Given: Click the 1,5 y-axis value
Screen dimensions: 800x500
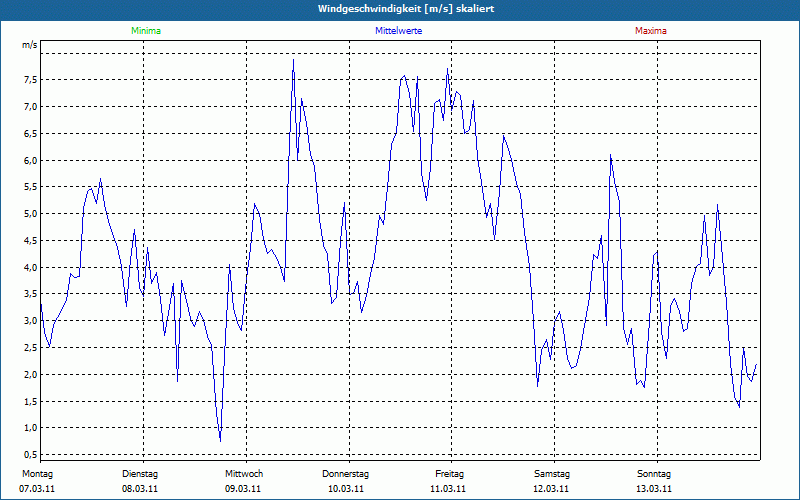Looking at the screenshot, I should (x=30, y=401).
